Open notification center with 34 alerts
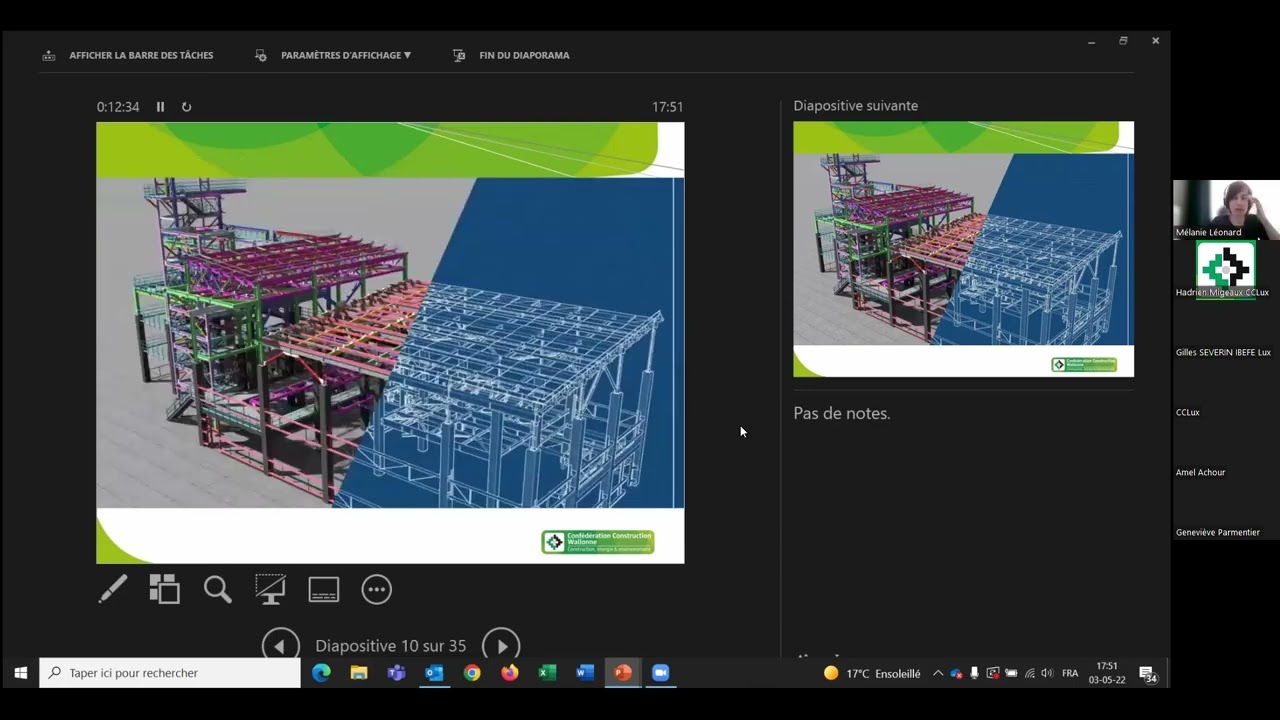 [1148, 674]
